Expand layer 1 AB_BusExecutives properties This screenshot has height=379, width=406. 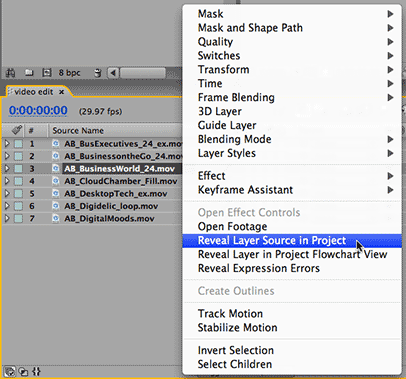7,144
